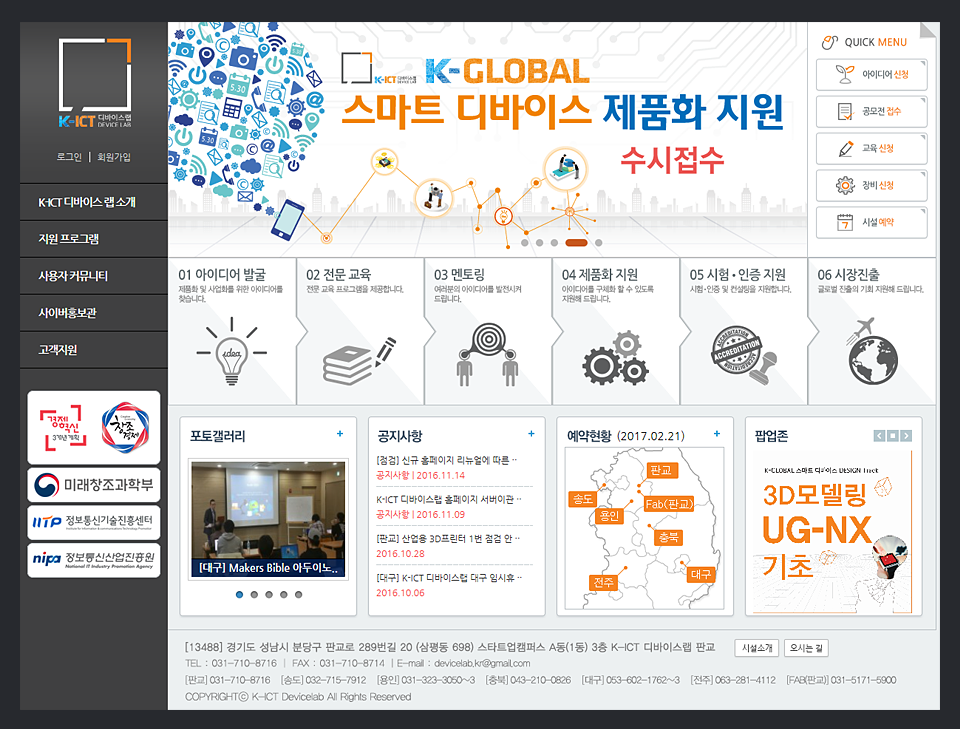Screen dimensions: 960x729
Task: Expand 예약현황 with plus icon
Action: pos(717,434)
